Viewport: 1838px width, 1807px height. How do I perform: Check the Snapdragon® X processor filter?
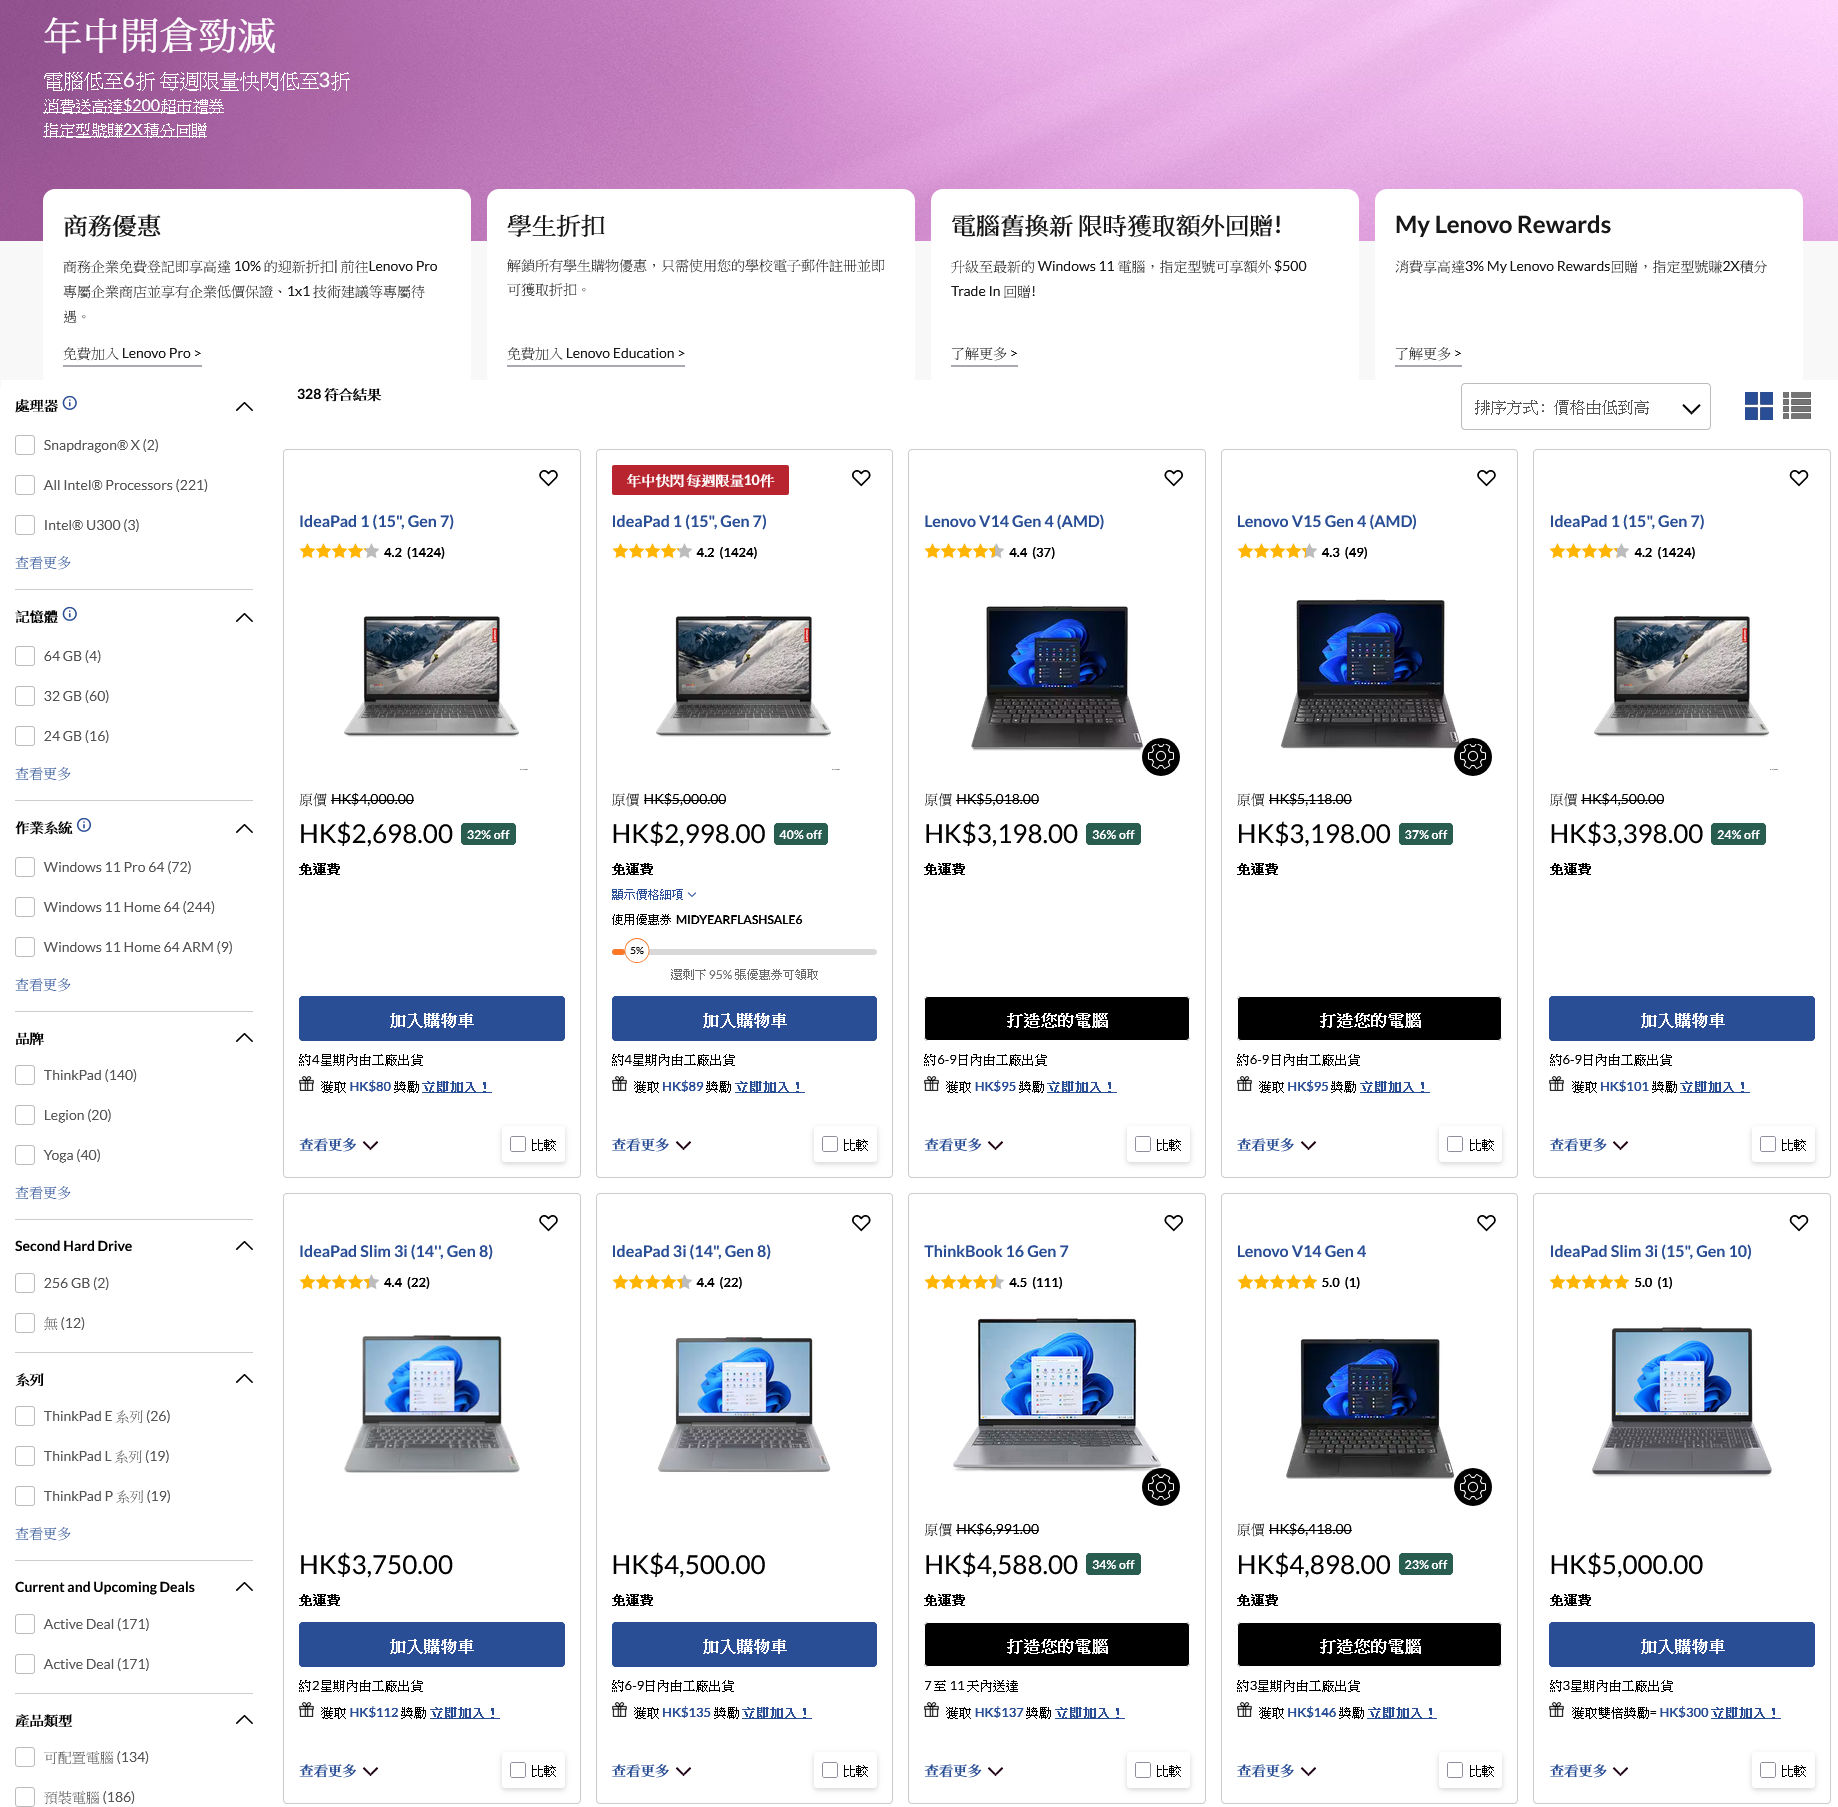pyautogui.click(x=25, y=445)
